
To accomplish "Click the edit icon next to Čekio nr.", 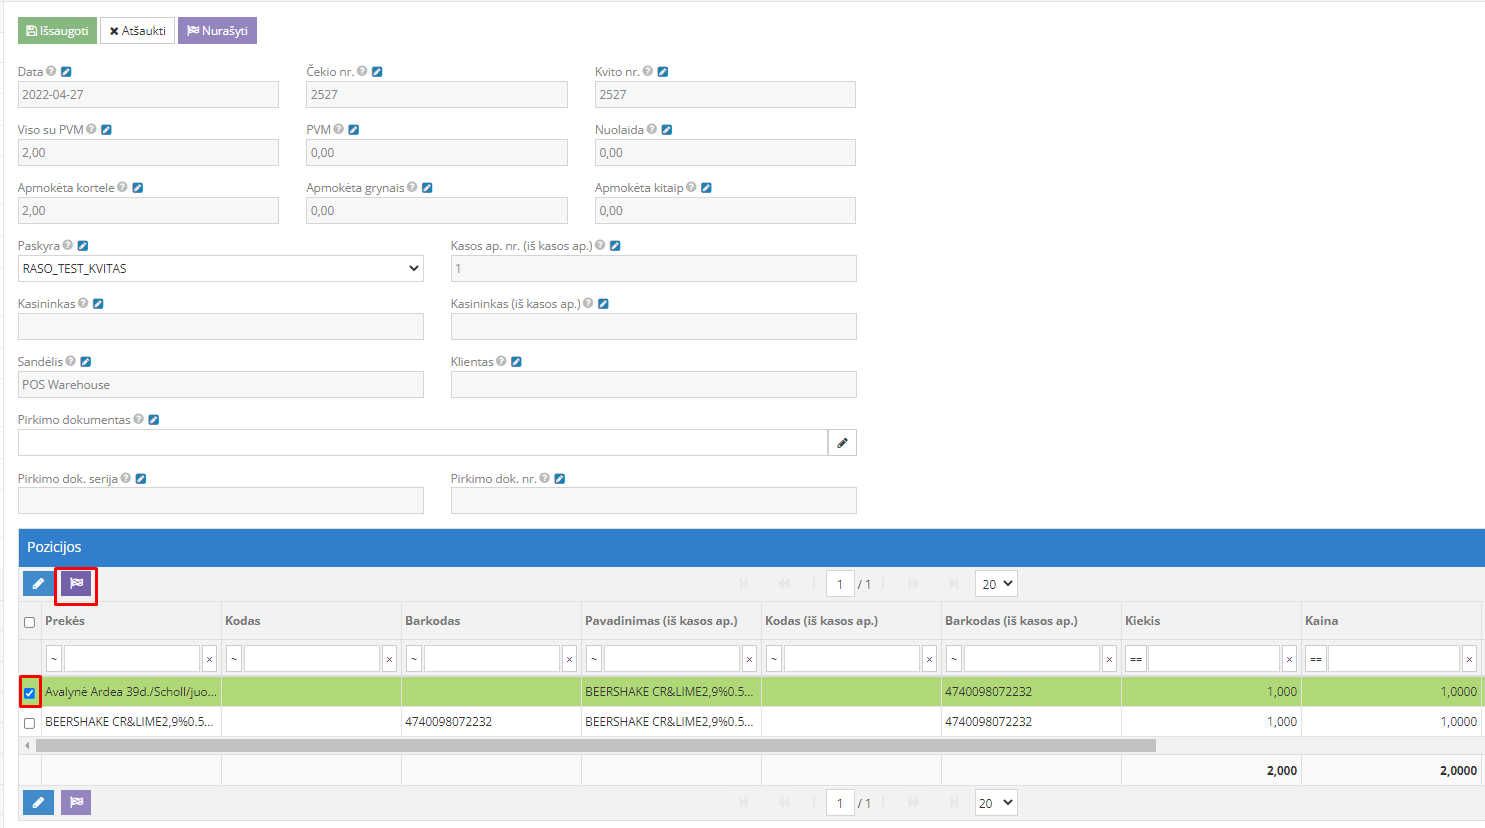I will point(377,72).
